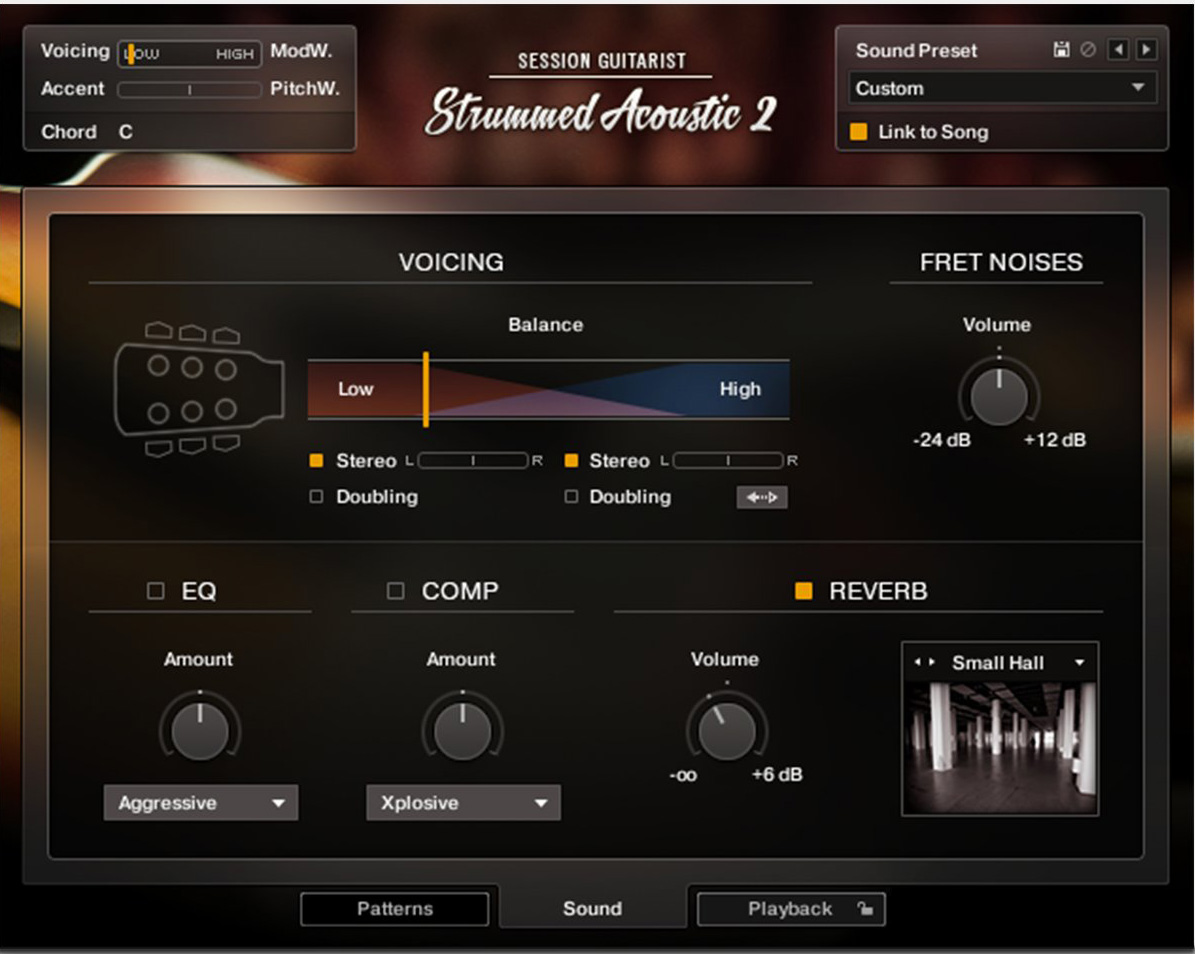Switch to the Sound tab

point(592,908)
